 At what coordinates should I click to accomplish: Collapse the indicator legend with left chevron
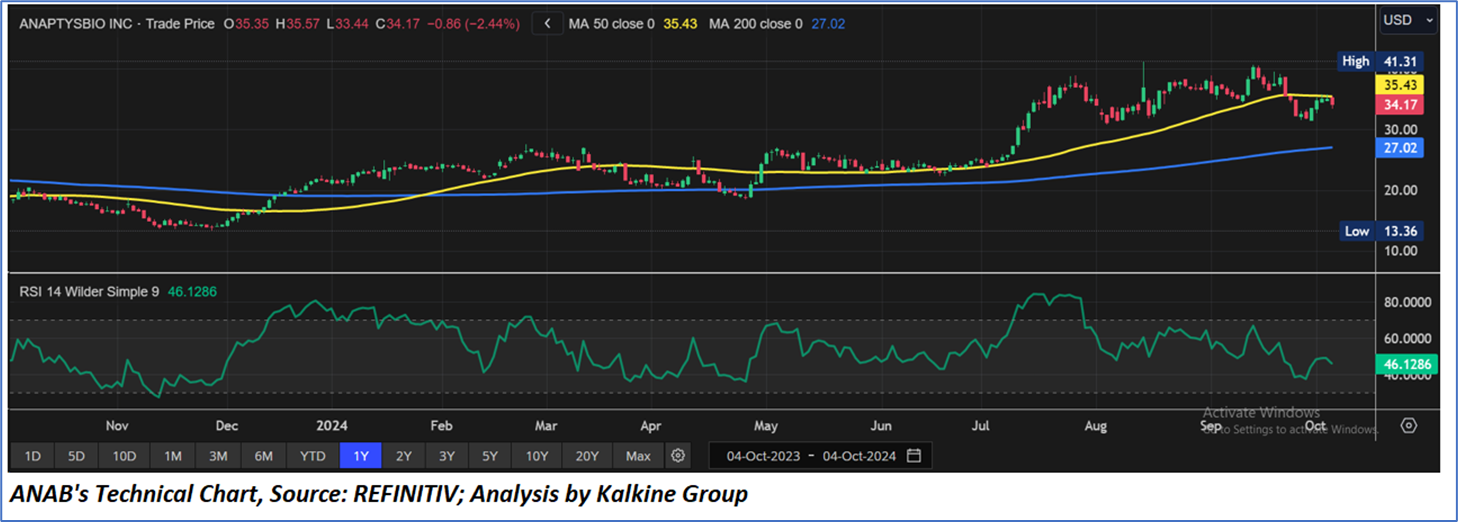(547, 23)
